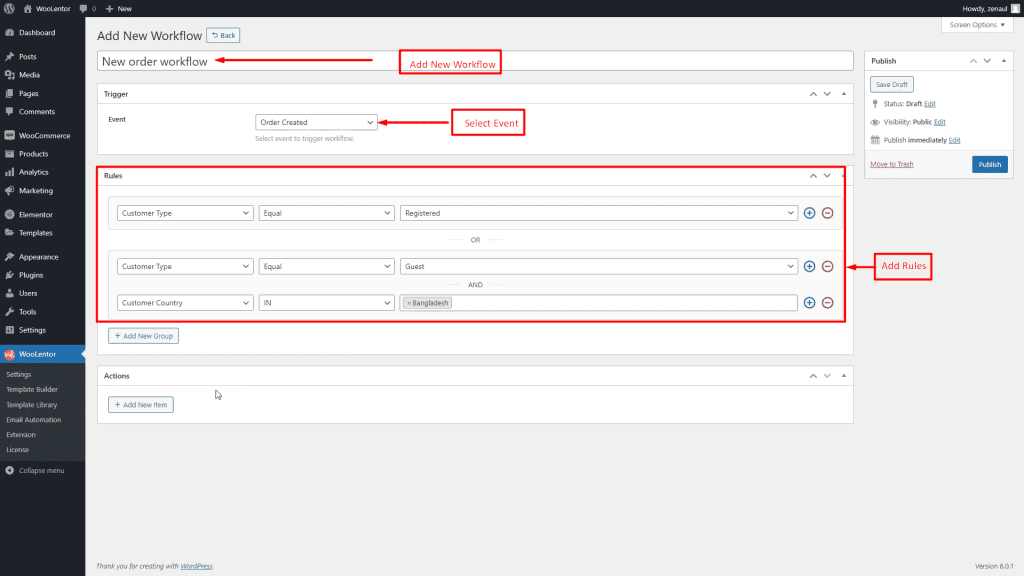This screenshot has height=576, width=1024.
Task: Open the Customer Country rule type dropdown
Action: (x=185, y=303)
